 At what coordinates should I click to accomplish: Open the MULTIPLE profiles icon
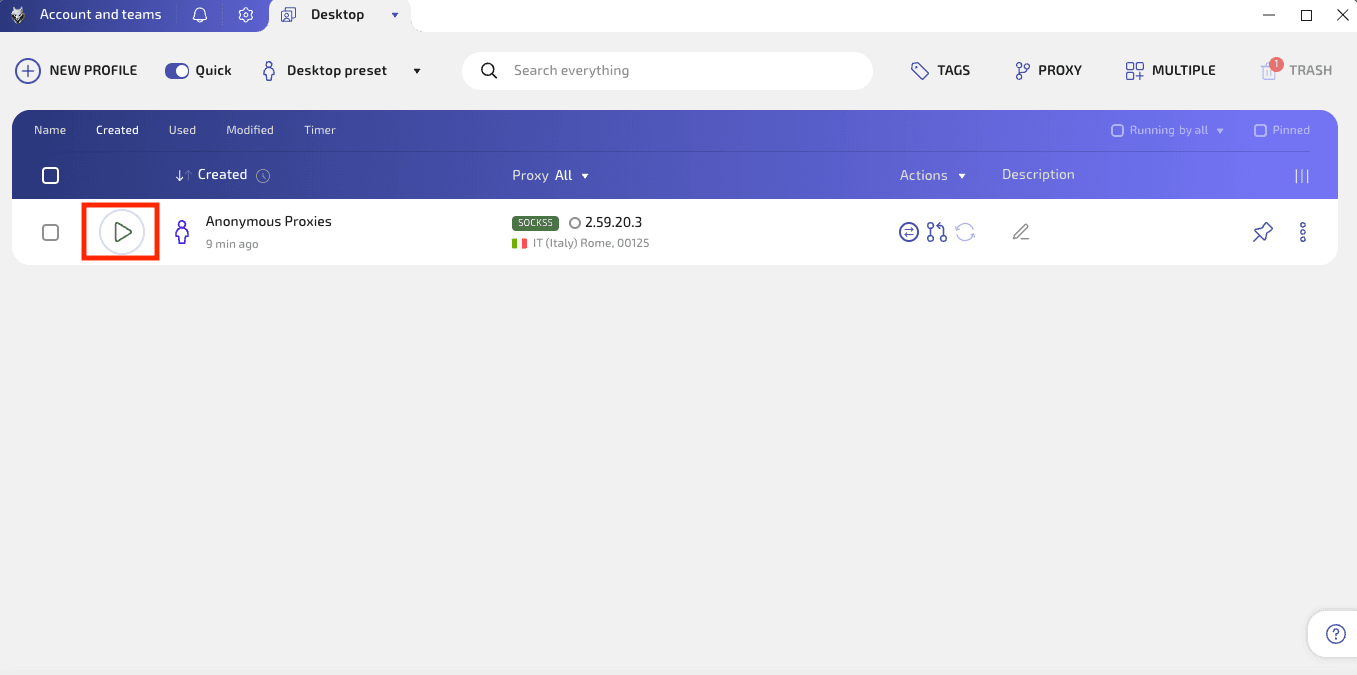pyautogui.click(x=1134, y=70)
